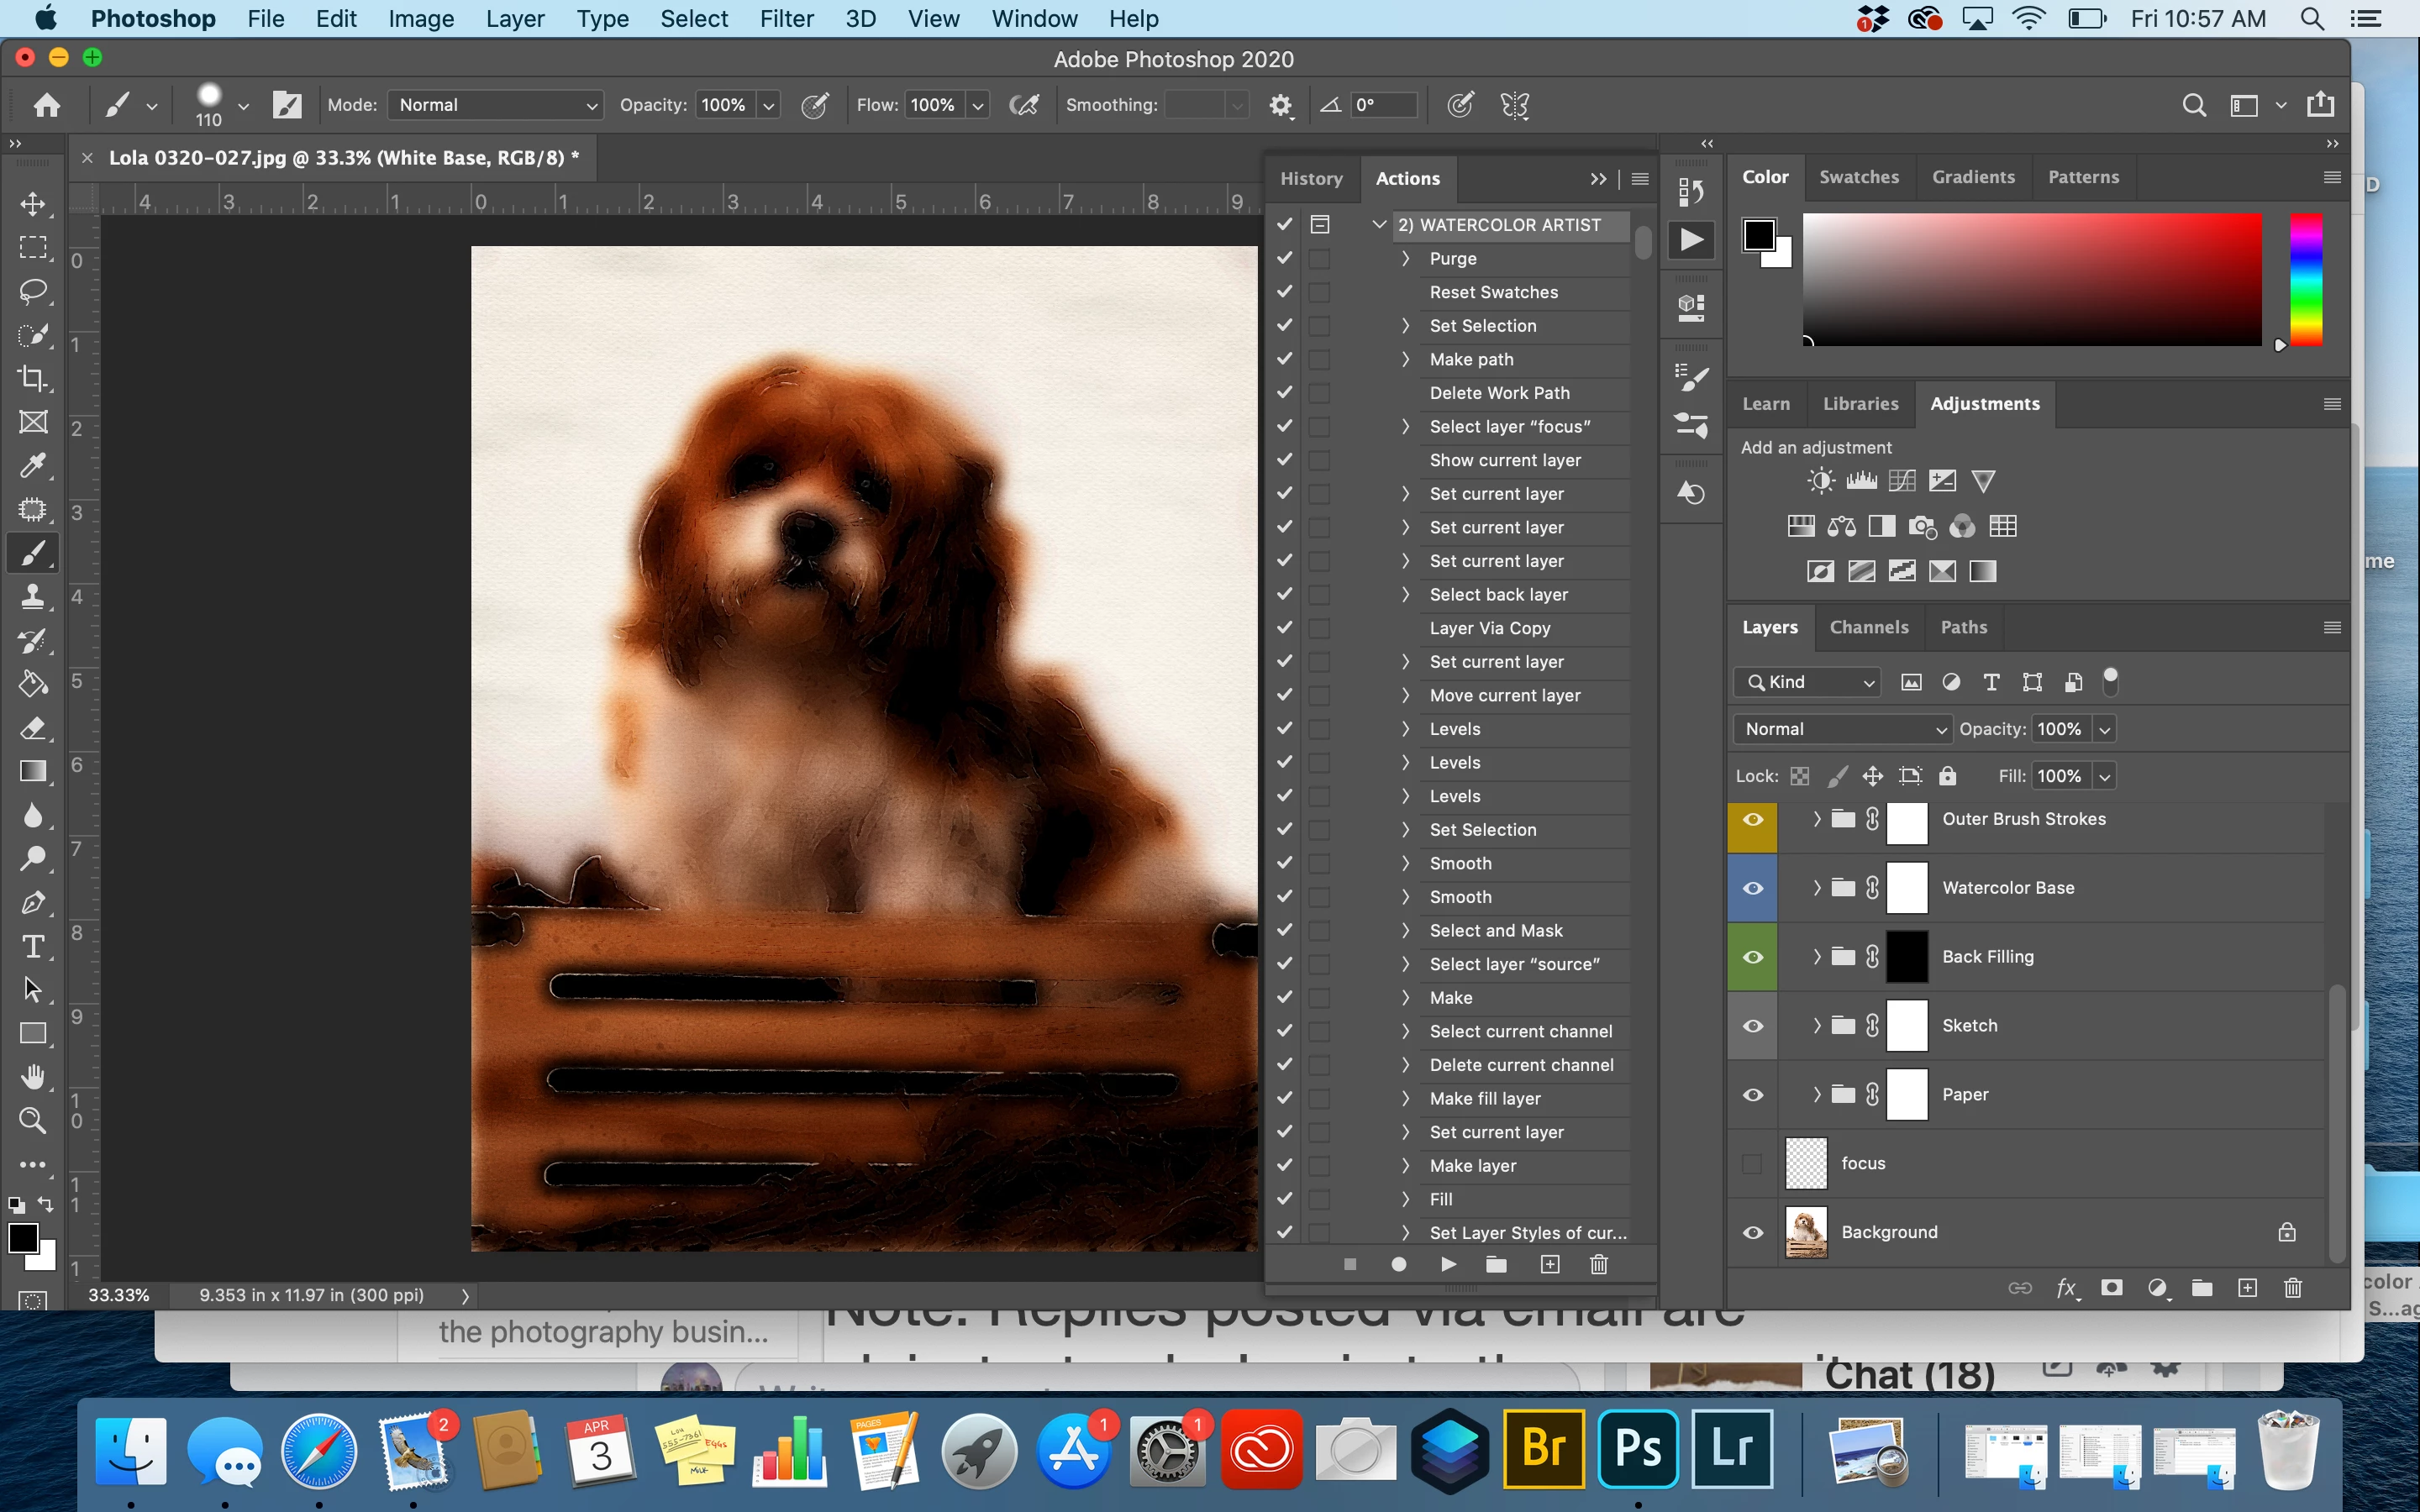Choose the Horizontal Type tool
Viewport: 2420px width, 1512px height.
[x=33, y=946]
